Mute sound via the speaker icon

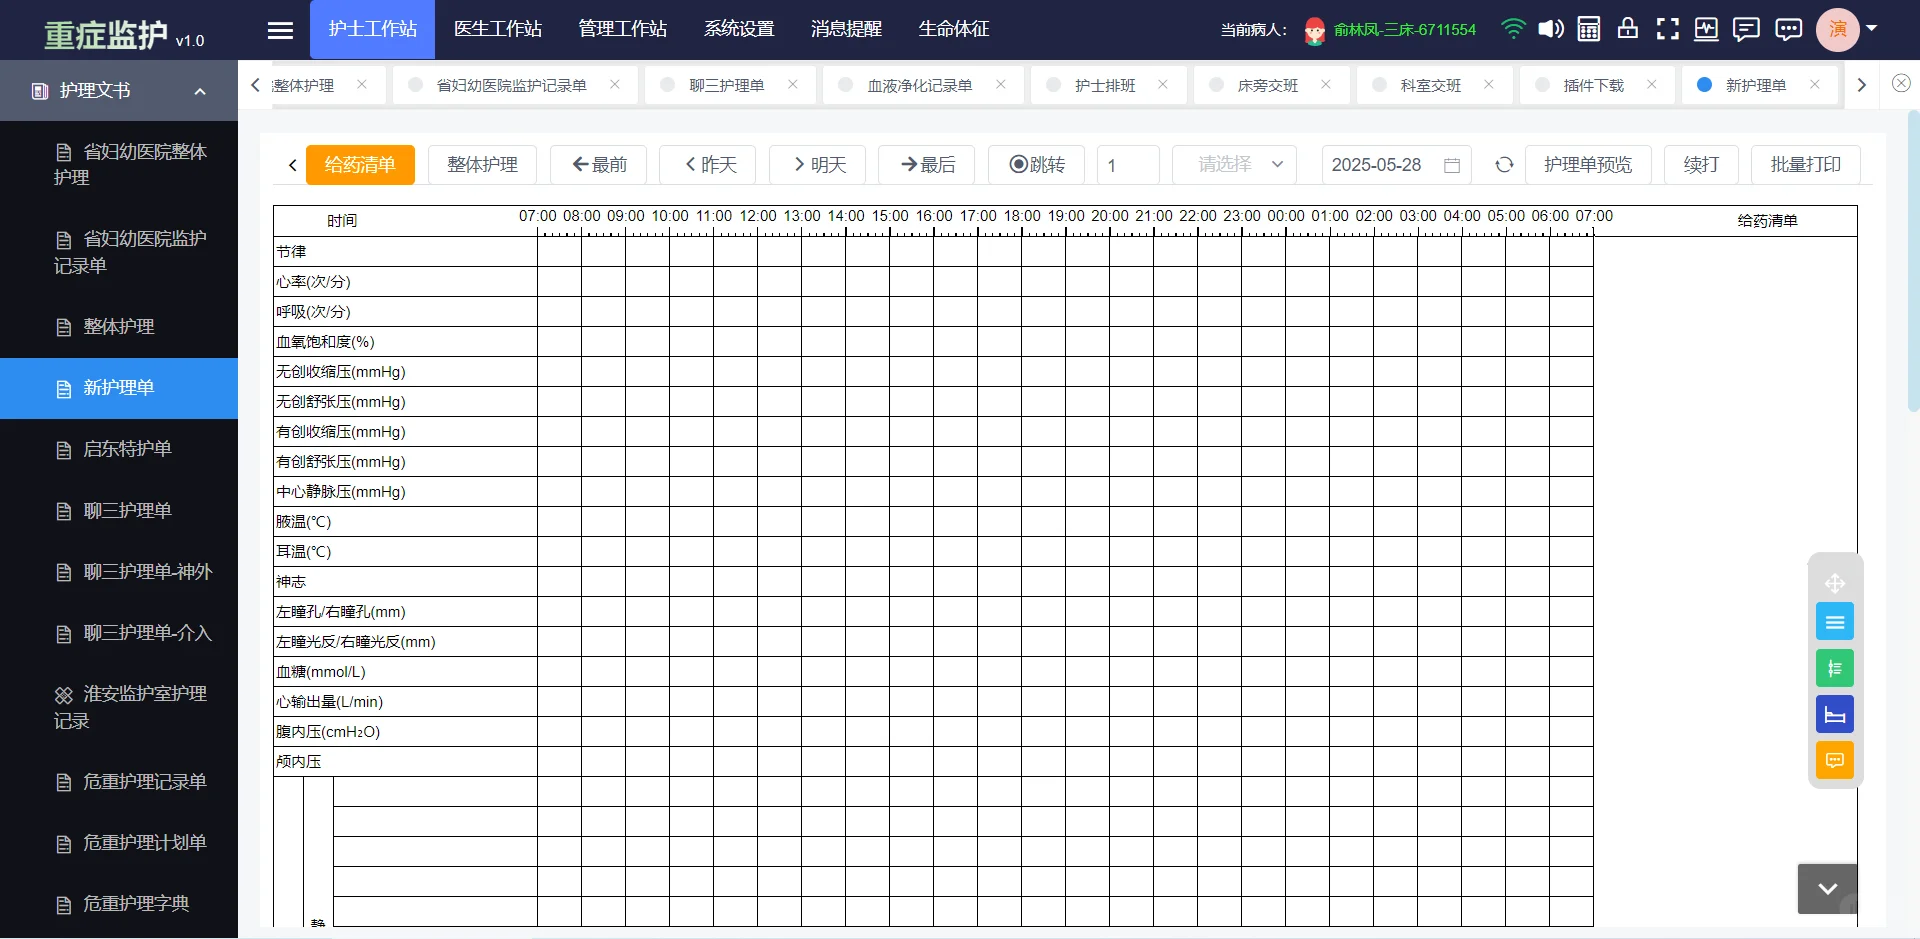(1551, 29)
